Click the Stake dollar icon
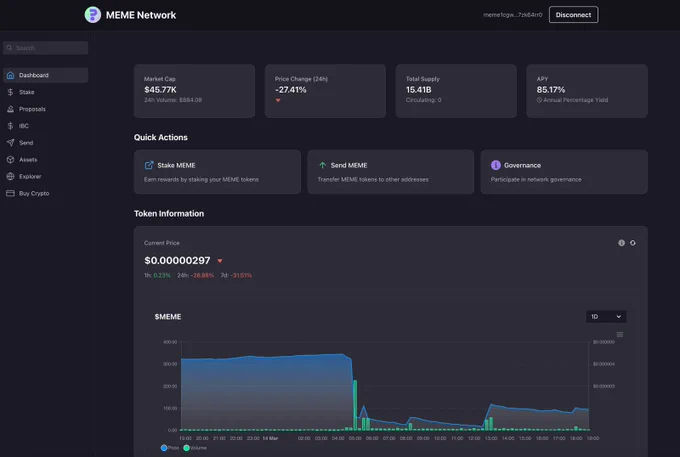680x457 pixels. pyautogui.click(x=10, y=92)
